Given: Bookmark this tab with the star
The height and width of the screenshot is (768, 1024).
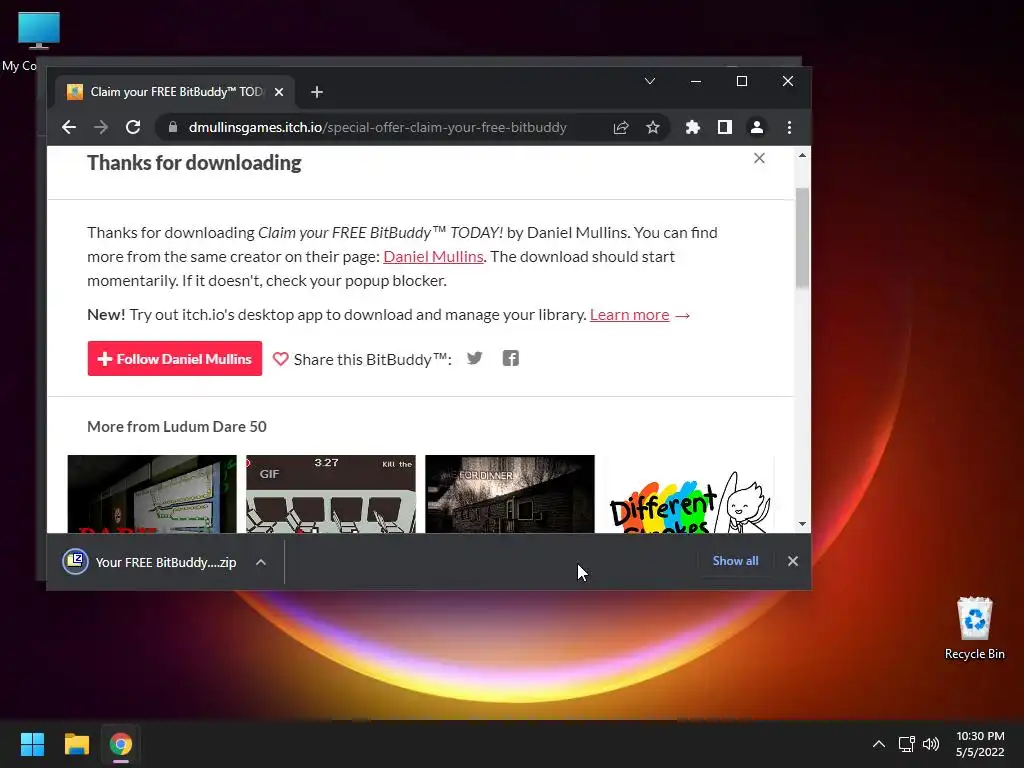Looking at the screenshot, I should (x=652, y=127).
